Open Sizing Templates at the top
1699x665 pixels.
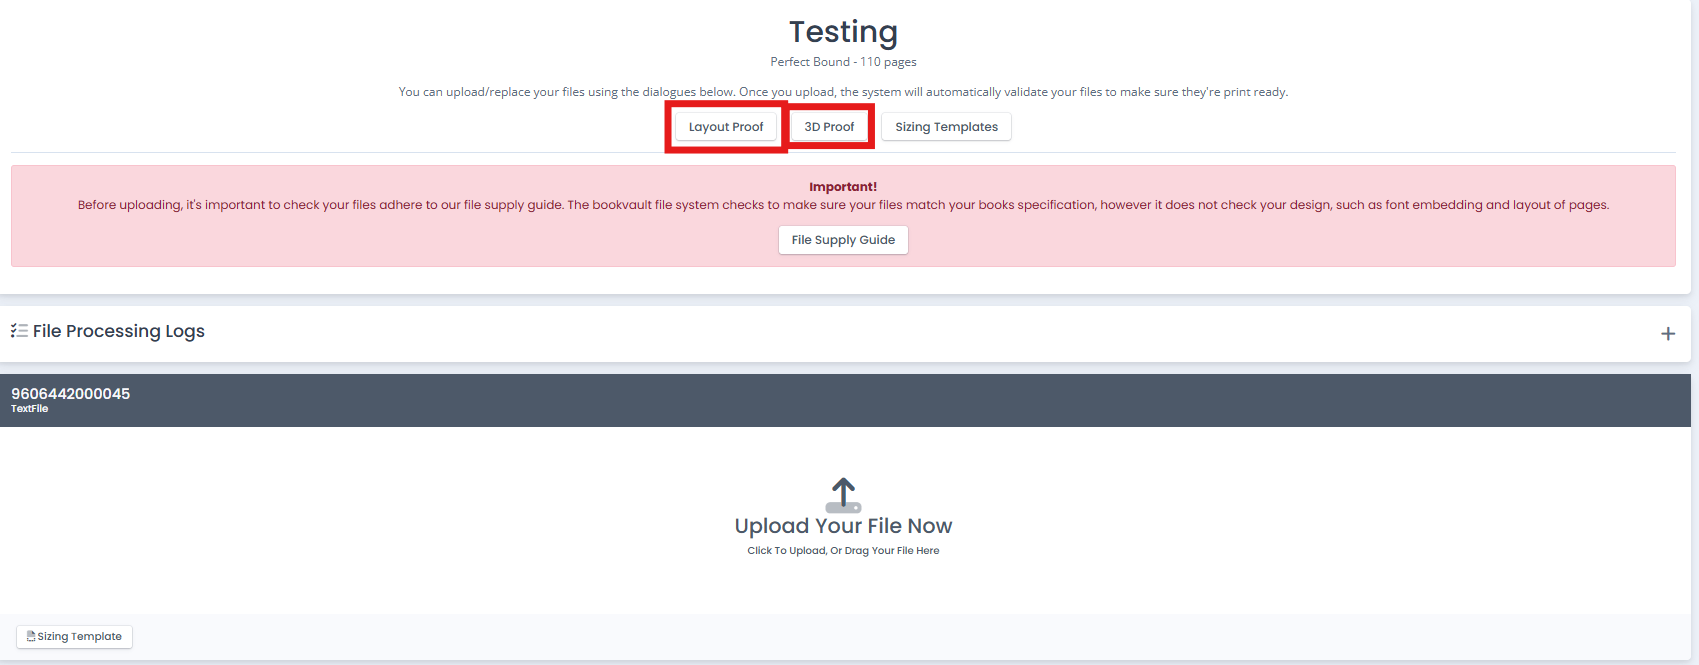coord(946,127)
